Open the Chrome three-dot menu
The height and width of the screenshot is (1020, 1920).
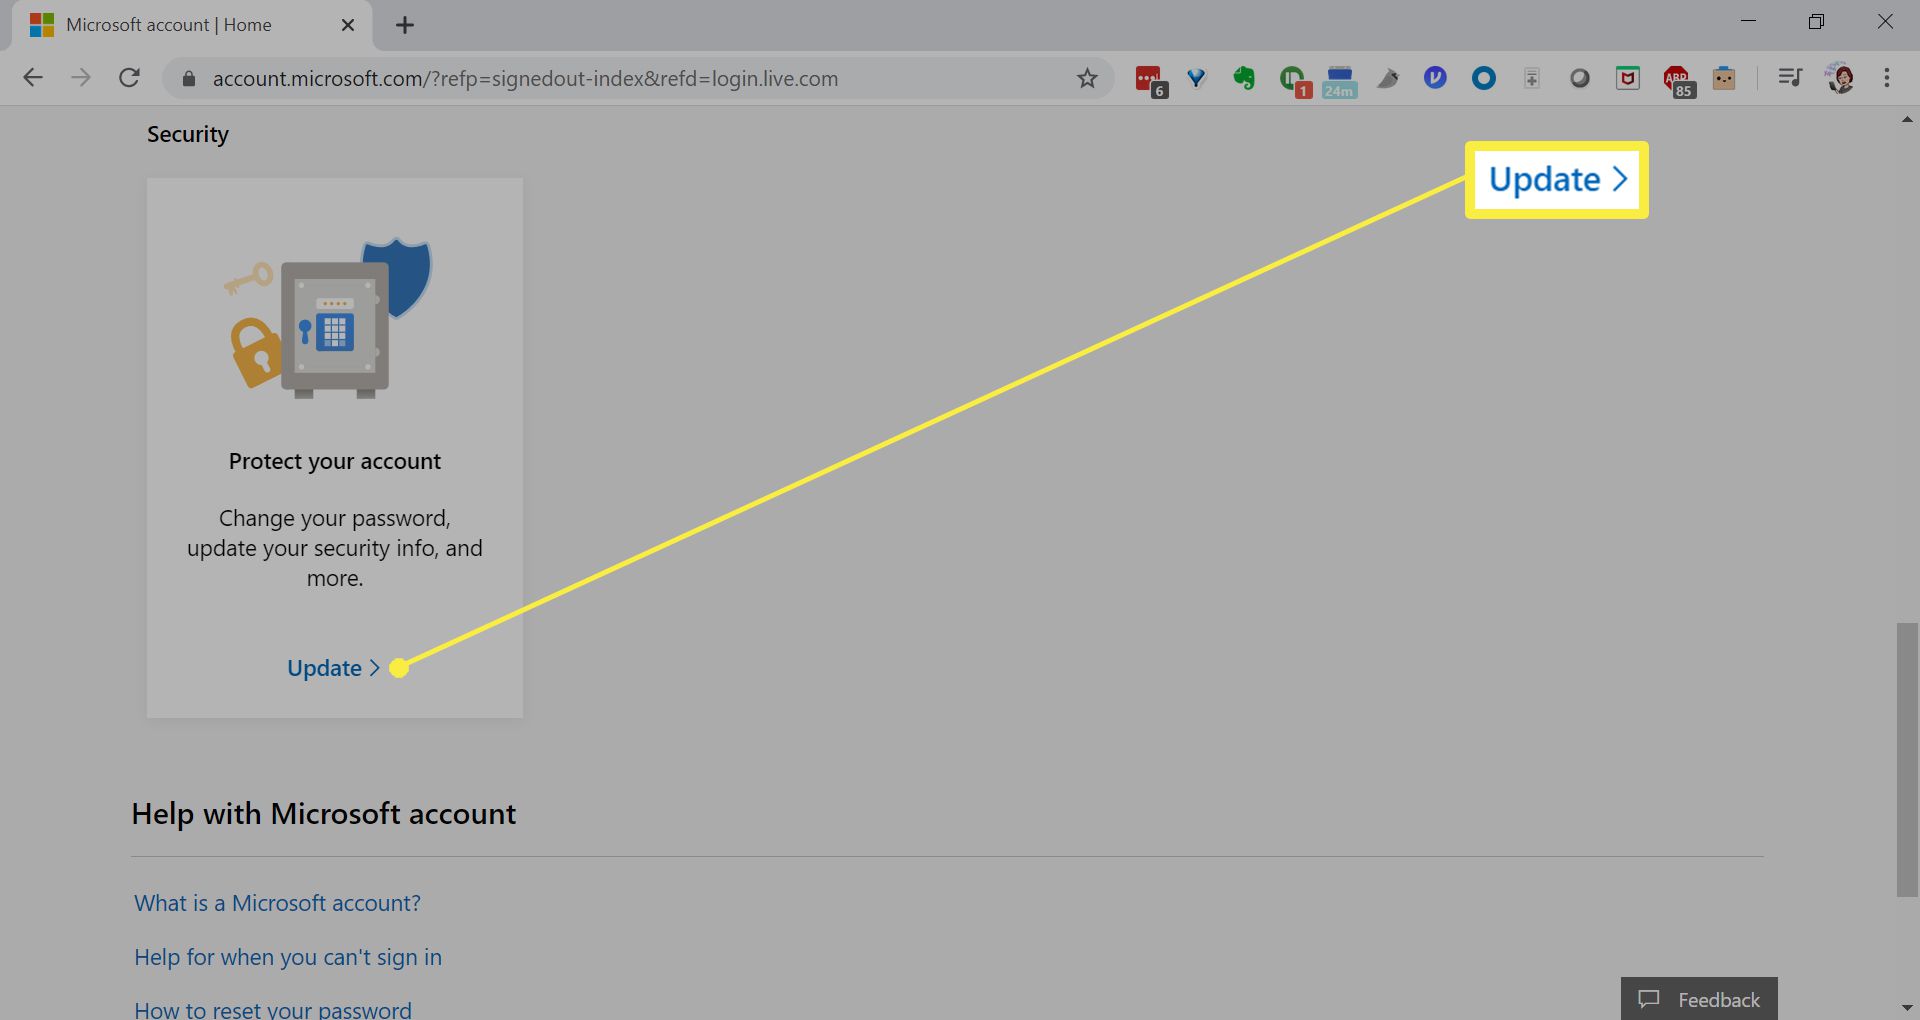click(x=1887, y=78)
